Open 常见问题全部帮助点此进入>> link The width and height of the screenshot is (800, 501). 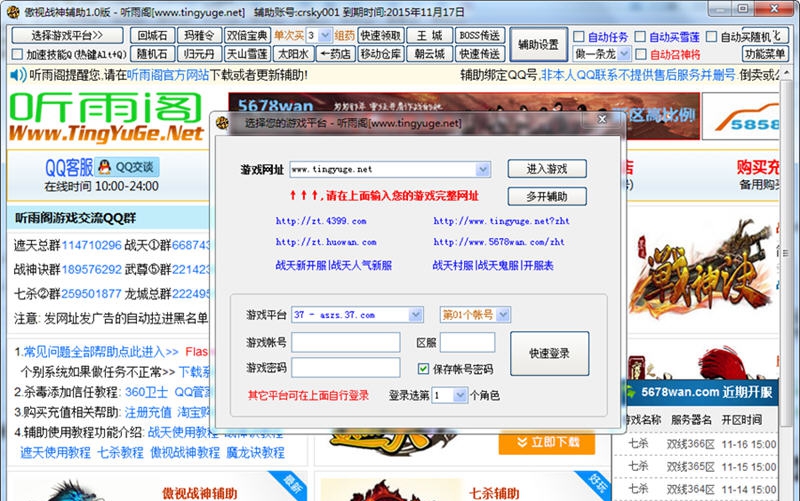(101, 352)
